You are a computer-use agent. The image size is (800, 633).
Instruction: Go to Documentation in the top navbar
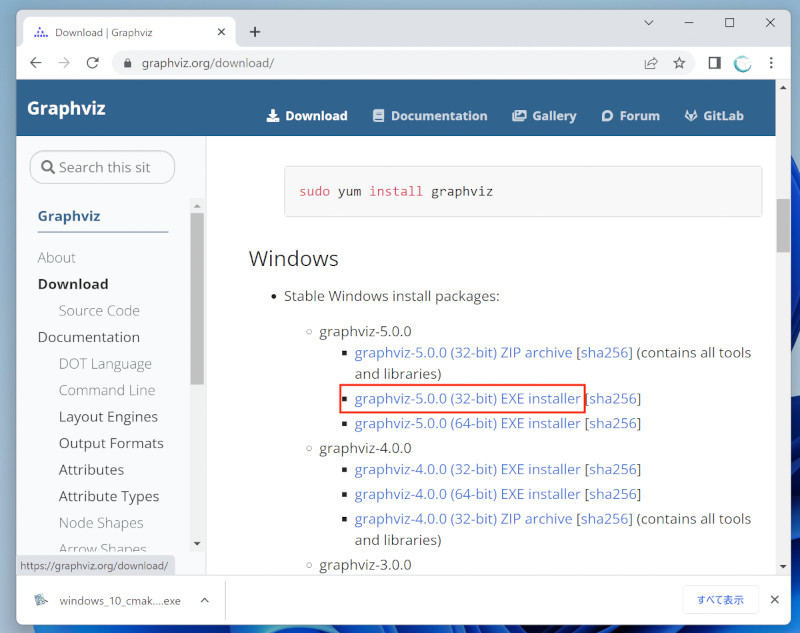click(429, 116)
